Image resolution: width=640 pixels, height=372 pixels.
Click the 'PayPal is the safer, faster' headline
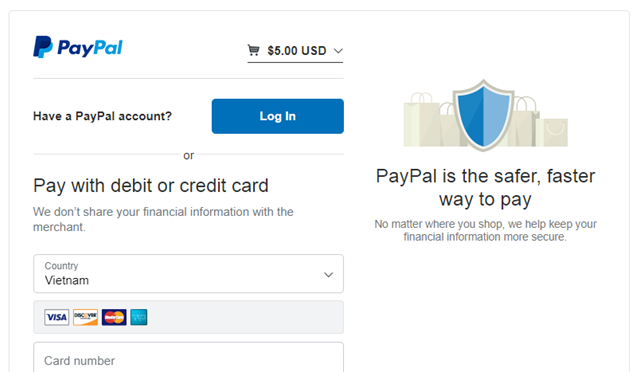point(485,176)
